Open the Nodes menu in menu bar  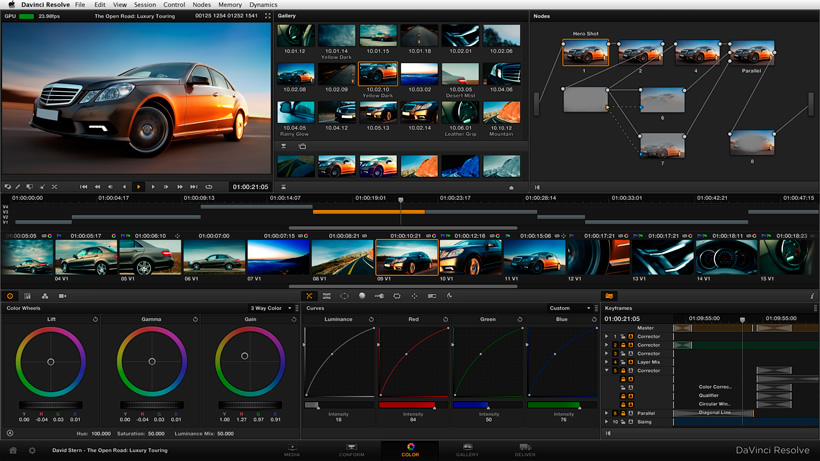point(201,5)
